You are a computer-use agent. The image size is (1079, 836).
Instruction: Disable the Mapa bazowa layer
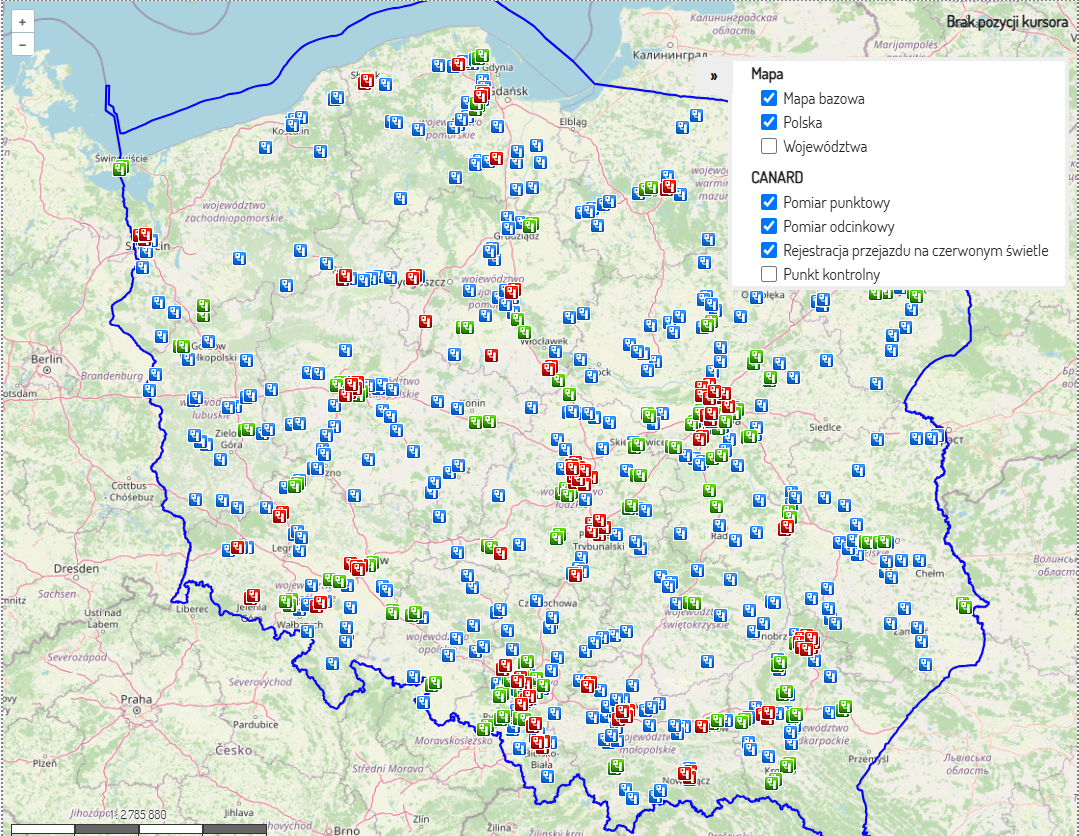point(769,99)
